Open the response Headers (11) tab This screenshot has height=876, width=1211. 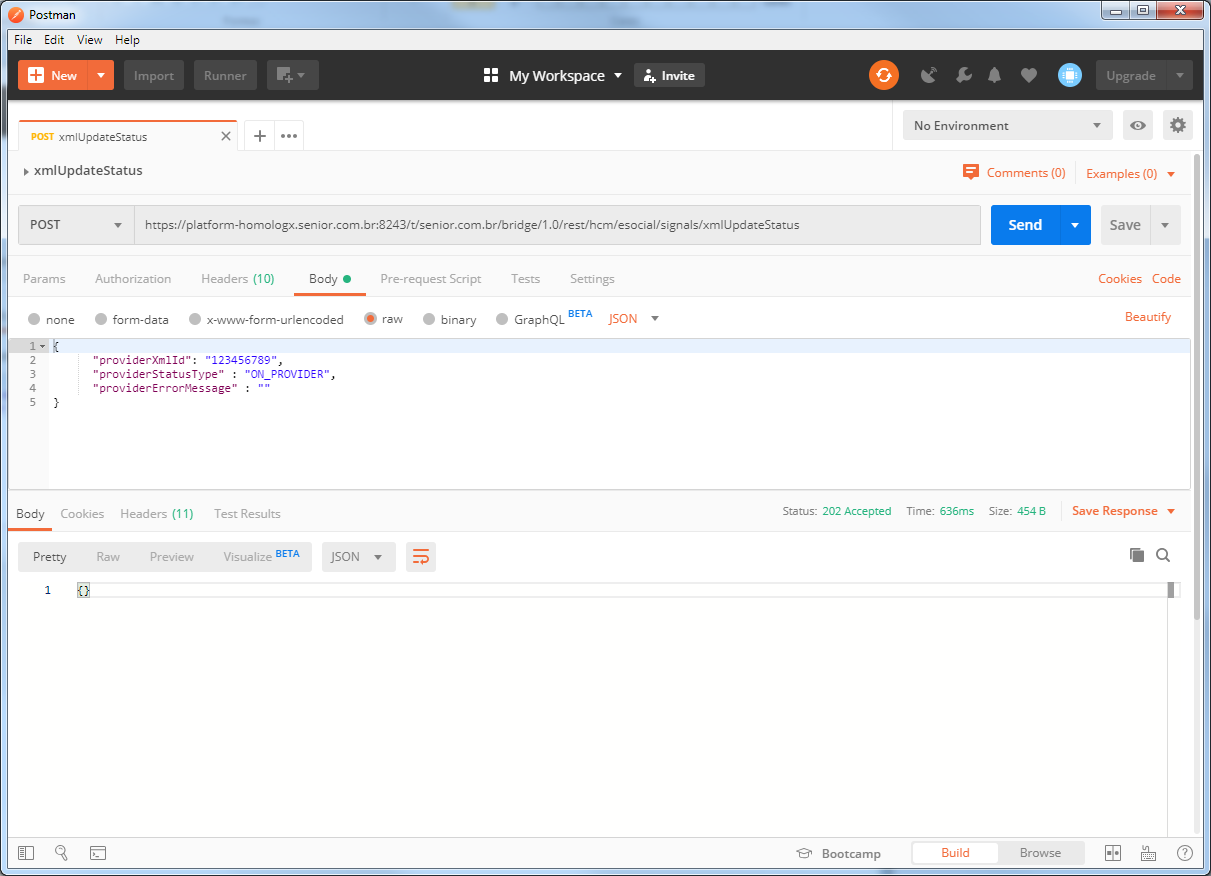[157, 514]
